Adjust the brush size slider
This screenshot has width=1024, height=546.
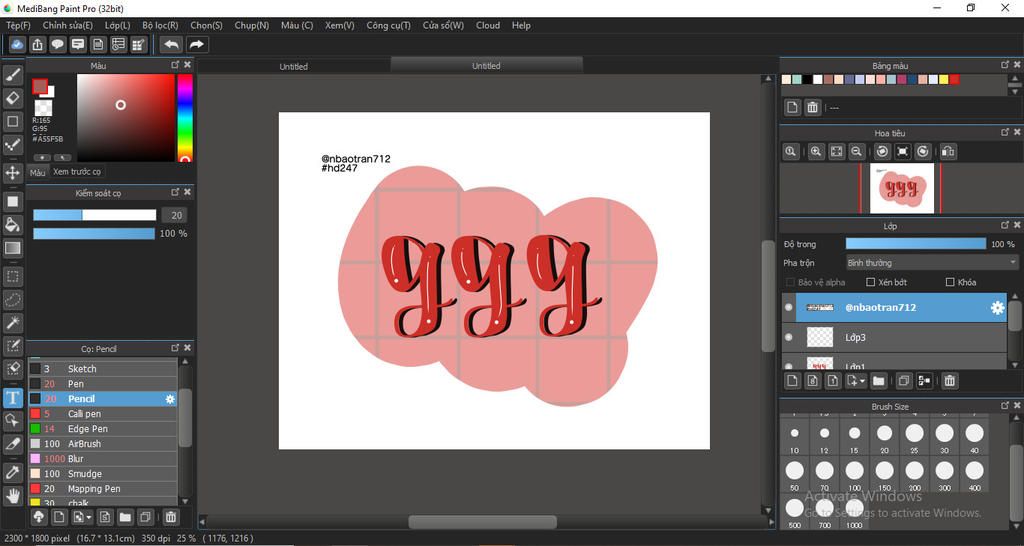tap(95, 215)
